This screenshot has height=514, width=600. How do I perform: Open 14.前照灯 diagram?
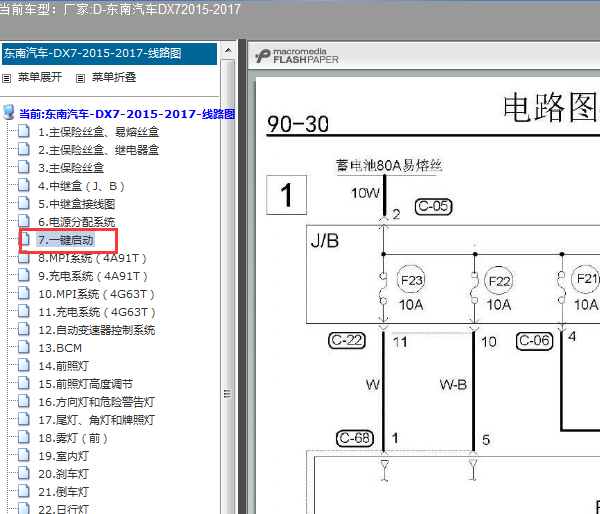(64, 366)
